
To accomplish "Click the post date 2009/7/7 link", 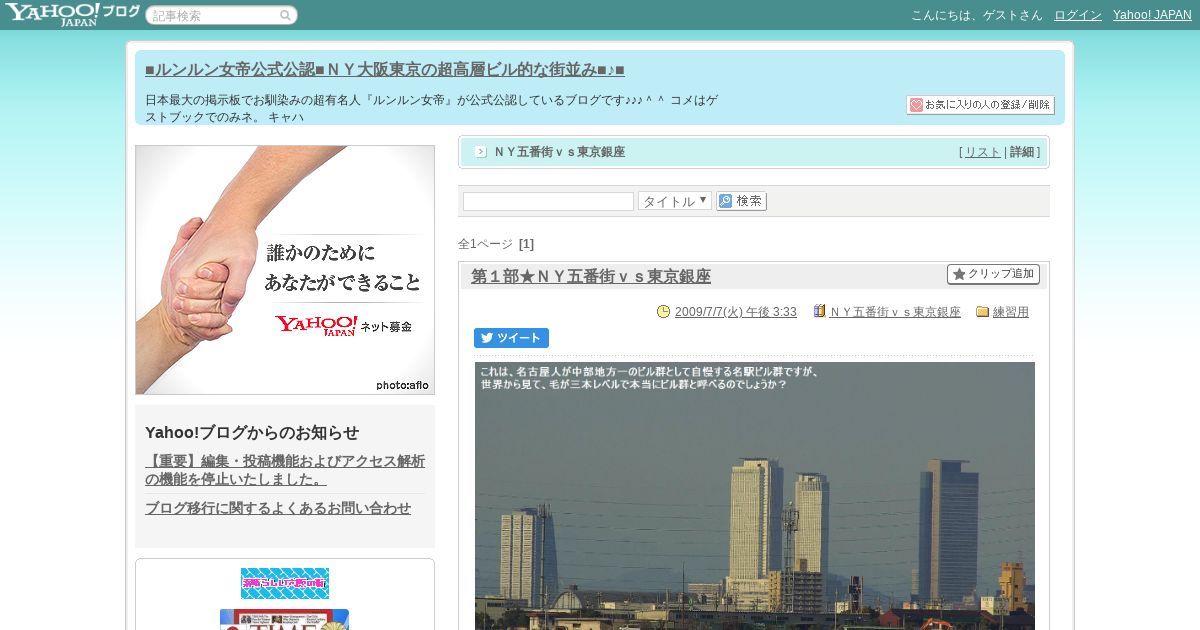I will [736, 312].
